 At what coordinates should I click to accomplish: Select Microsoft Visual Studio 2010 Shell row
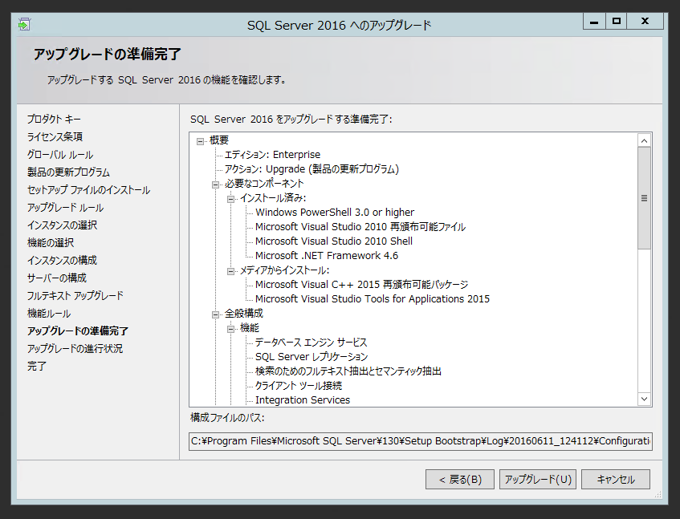click(334, 241)
